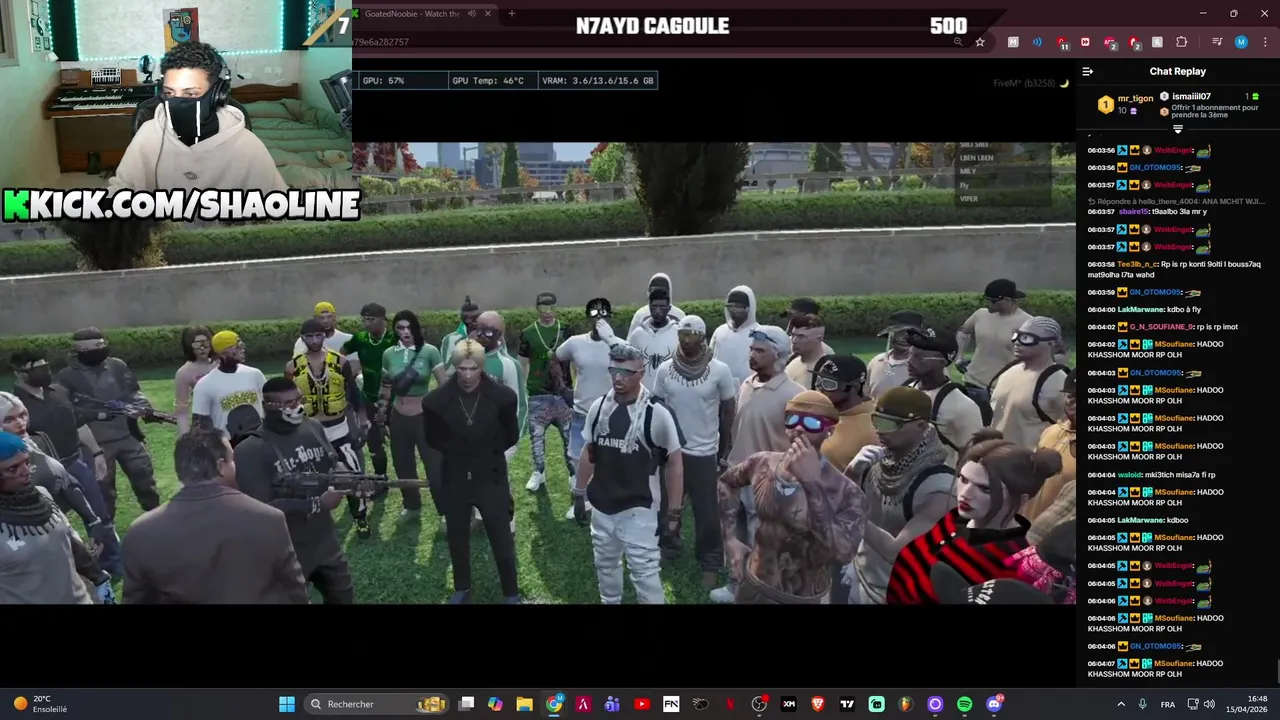The image size is (1280, 720).
Task: Open the weather widget showing 20°C
Action: tap(40, 704)
